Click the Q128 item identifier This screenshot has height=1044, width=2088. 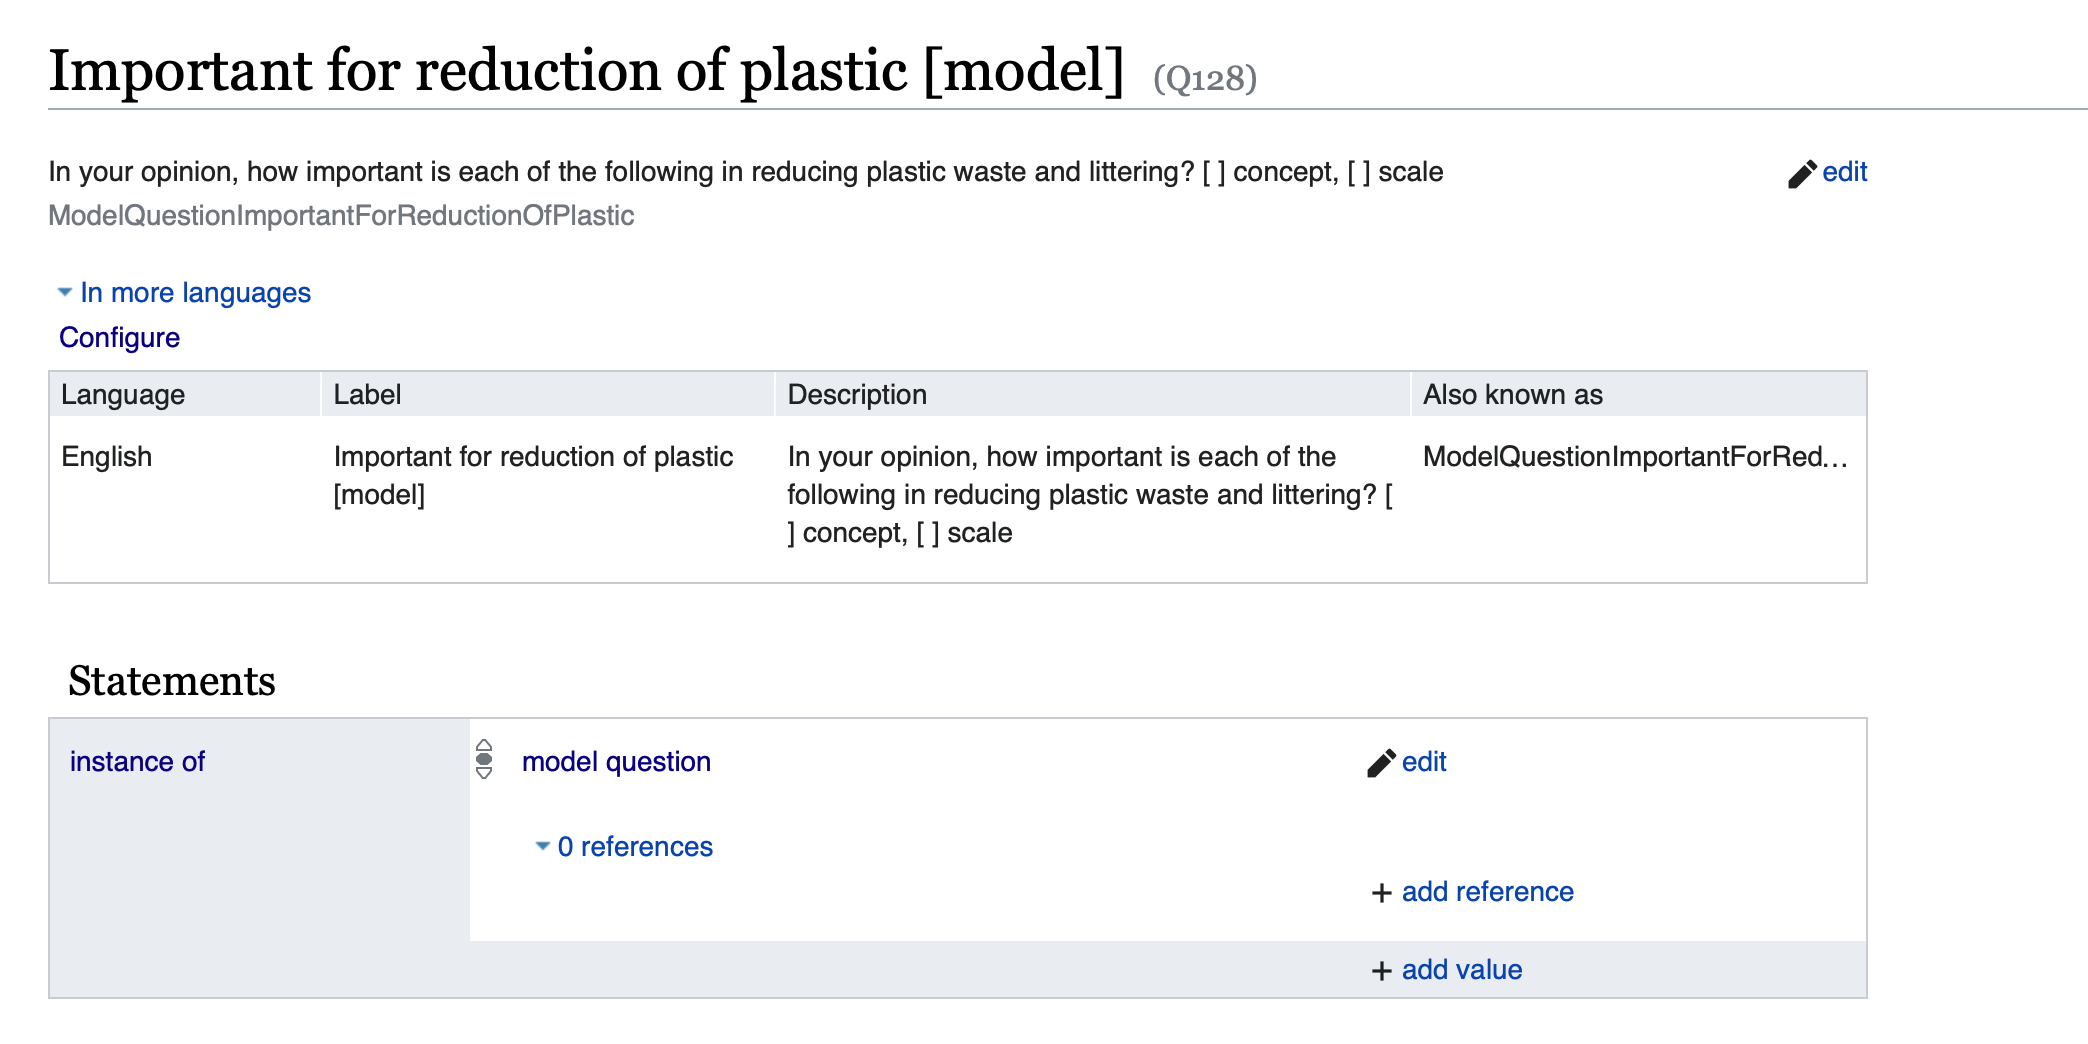point(1204,78)
